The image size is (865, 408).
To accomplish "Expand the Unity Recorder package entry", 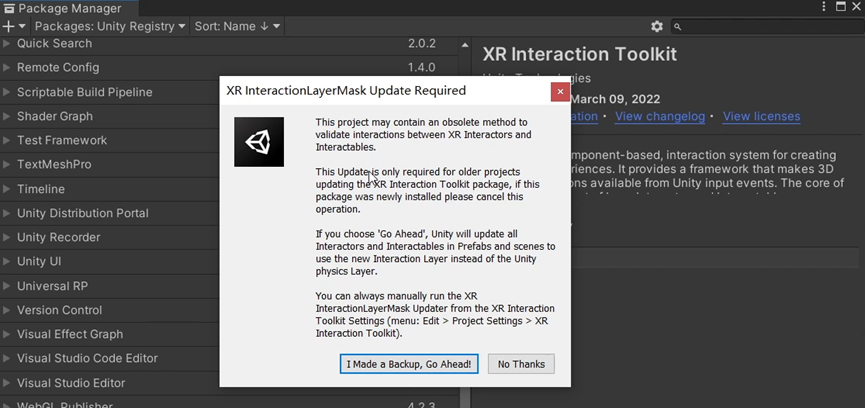I will tap(7, 238).
